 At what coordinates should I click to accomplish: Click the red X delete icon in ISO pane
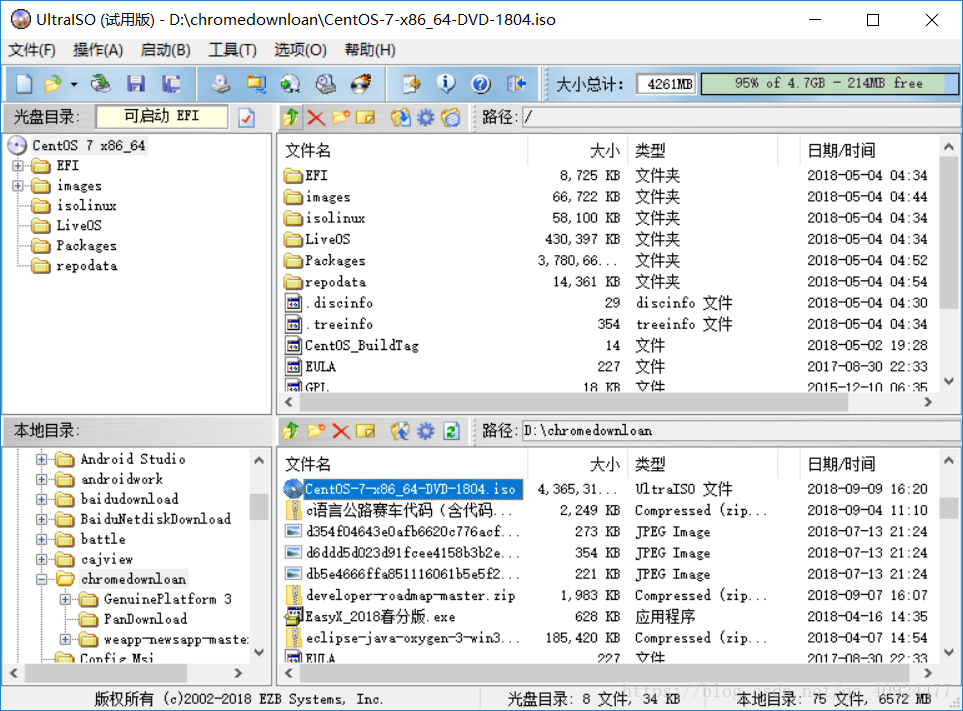coord(316,117)
